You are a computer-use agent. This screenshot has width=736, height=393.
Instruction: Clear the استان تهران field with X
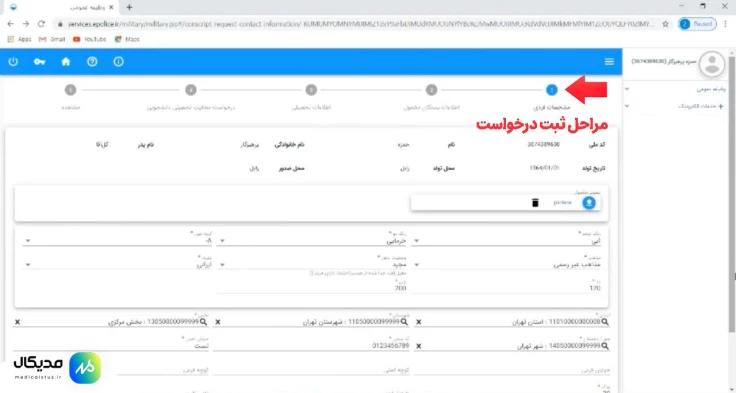[x=419, y=322]
